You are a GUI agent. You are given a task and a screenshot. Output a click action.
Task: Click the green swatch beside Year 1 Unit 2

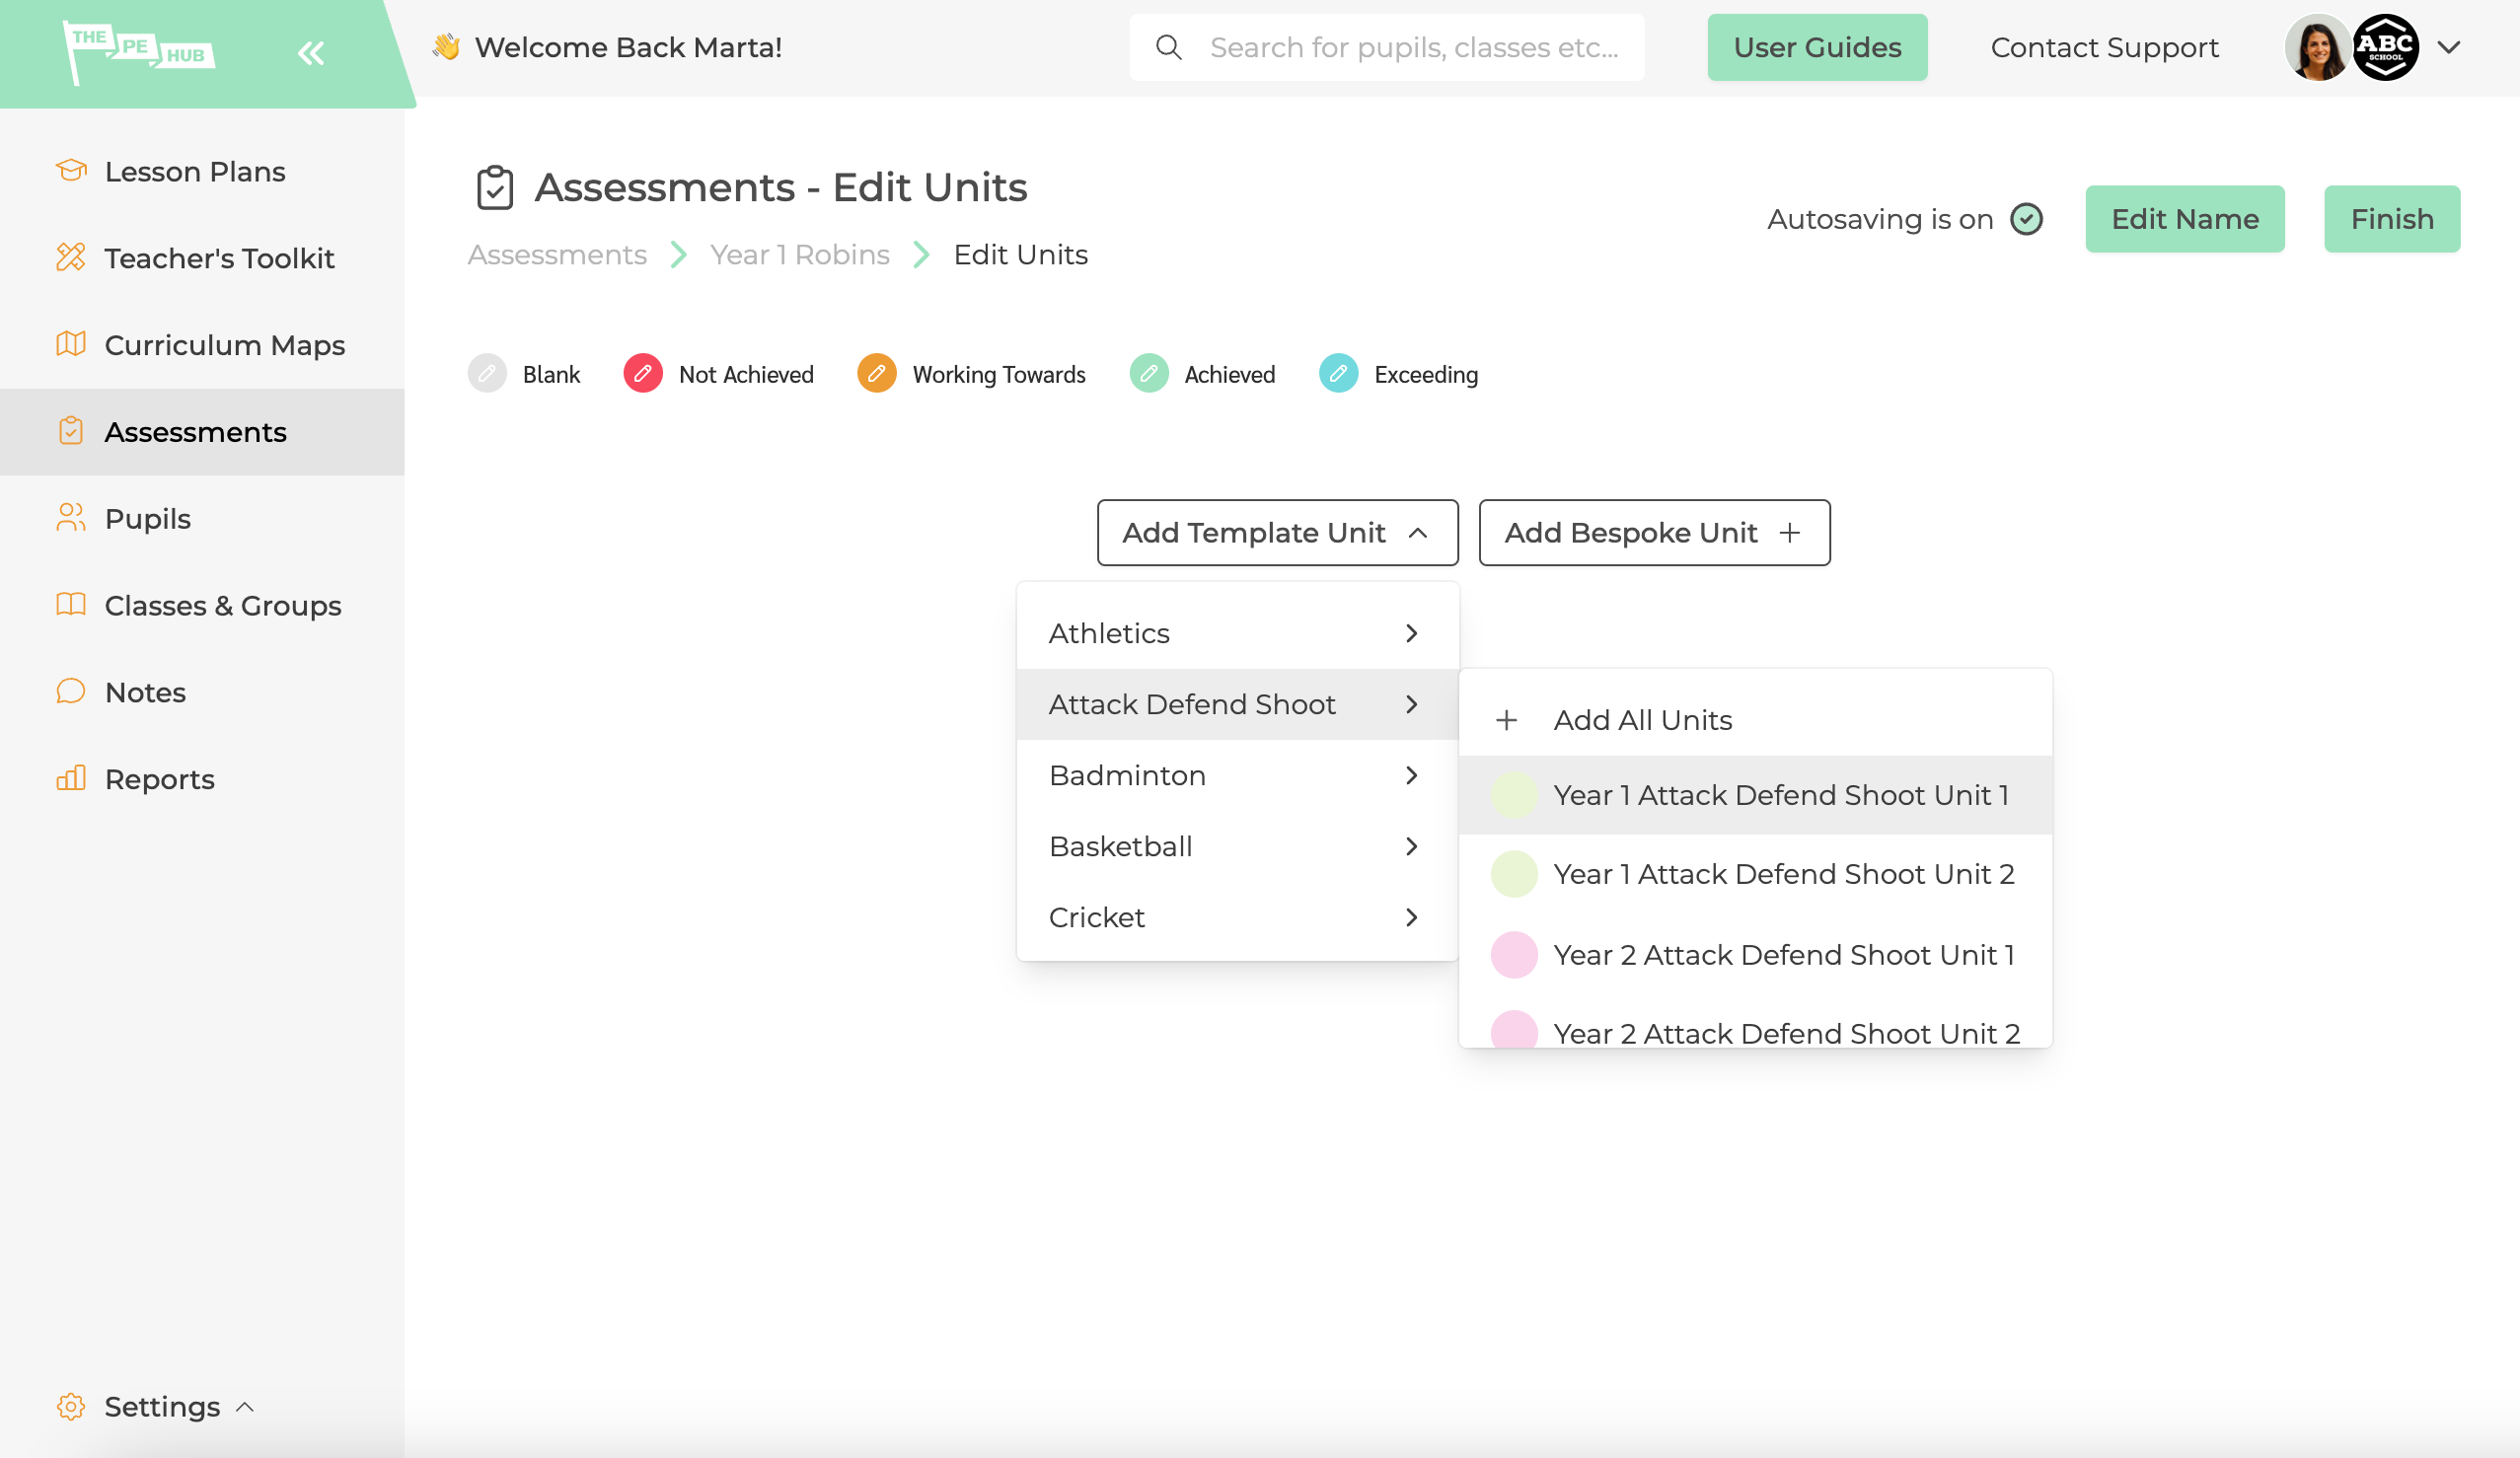[x=1513, y=873]
